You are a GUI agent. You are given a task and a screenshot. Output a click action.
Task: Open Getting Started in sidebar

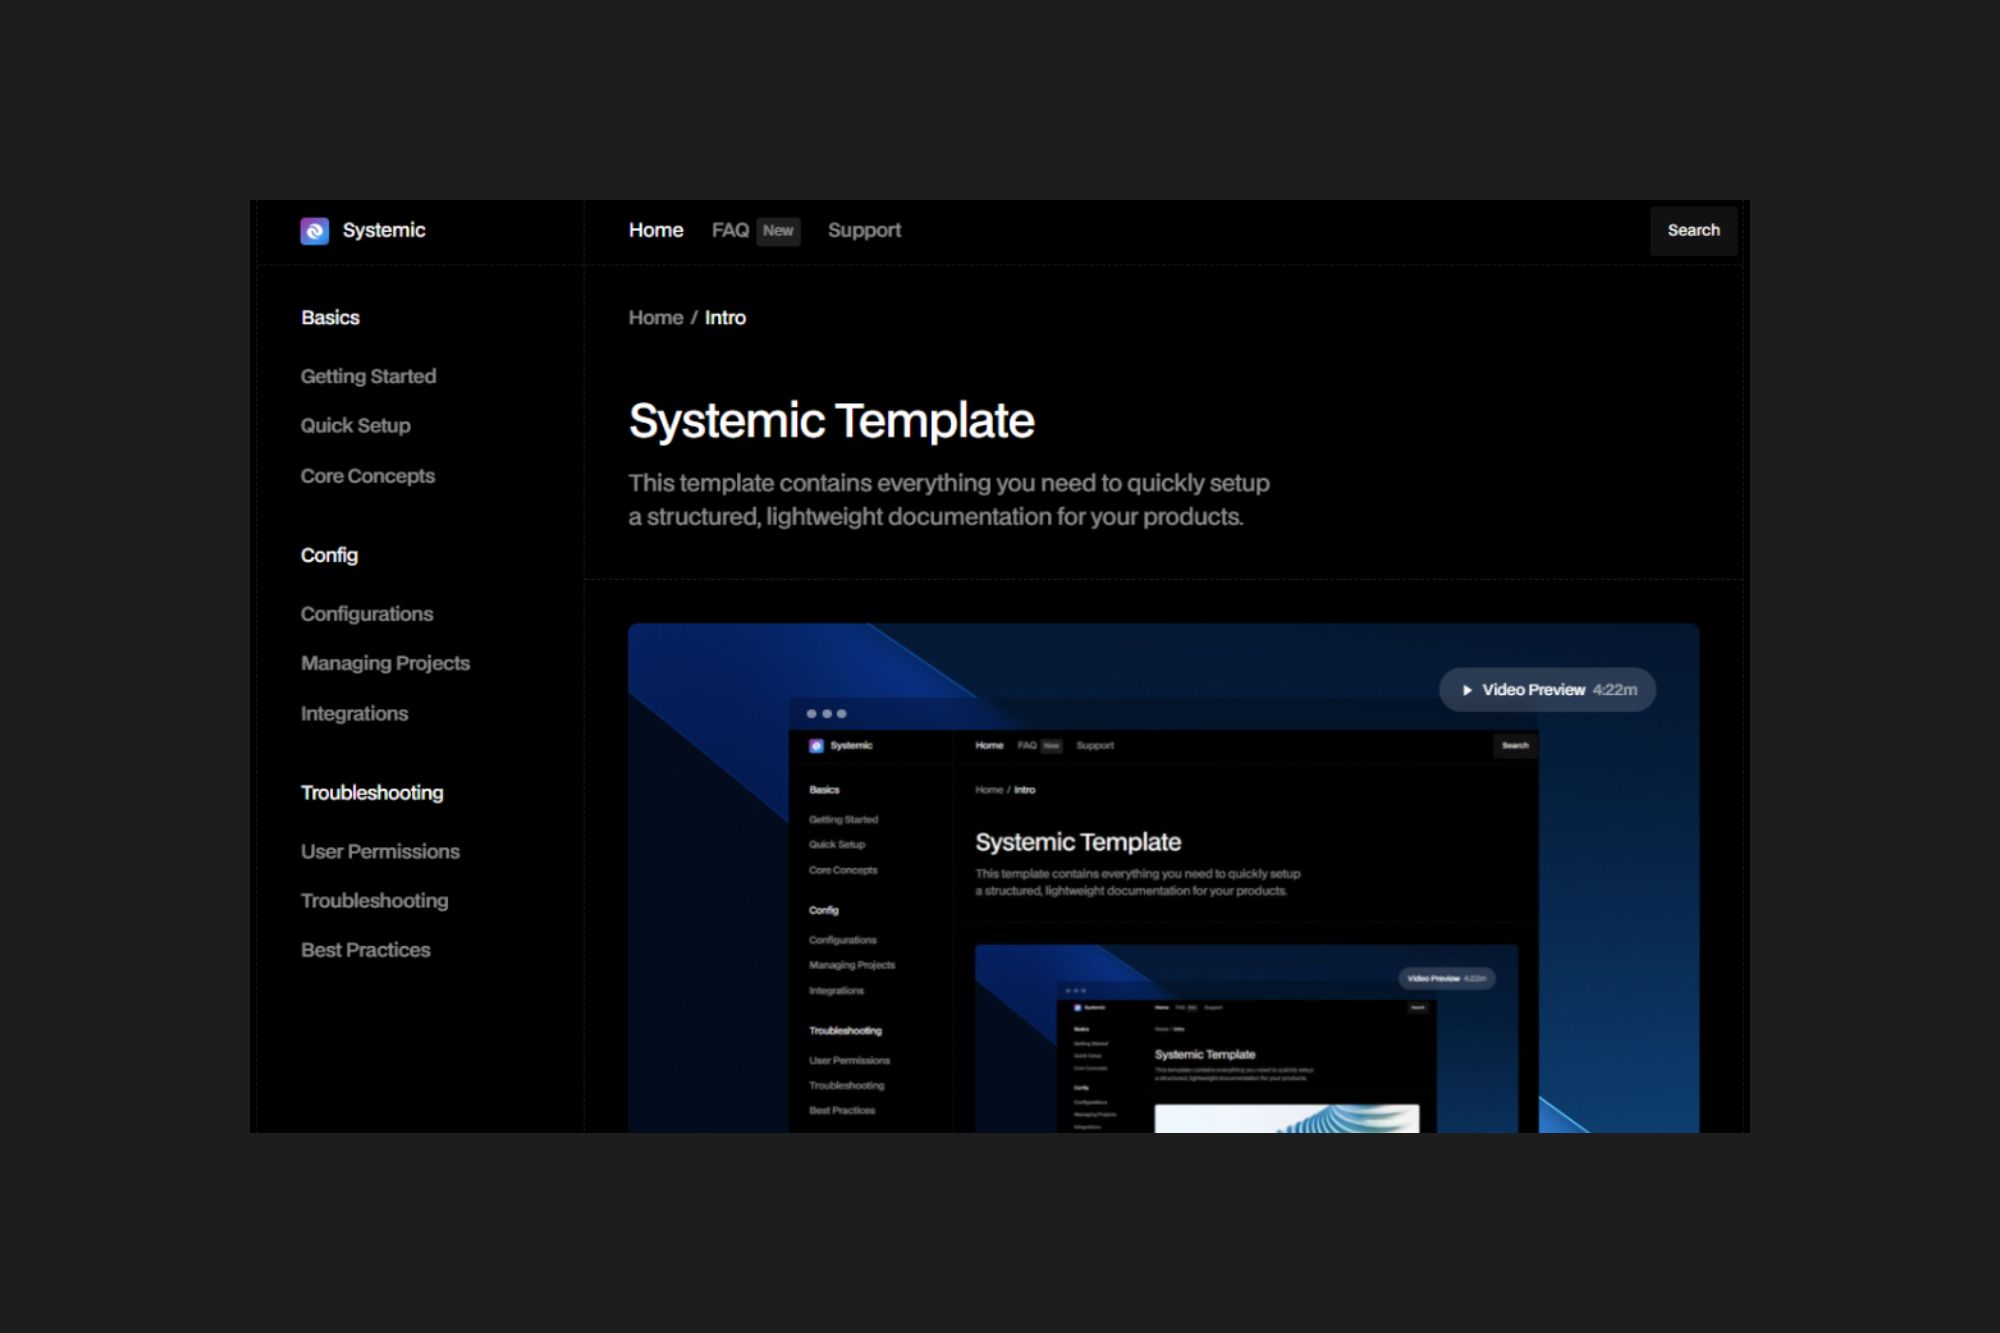(368, 376)
